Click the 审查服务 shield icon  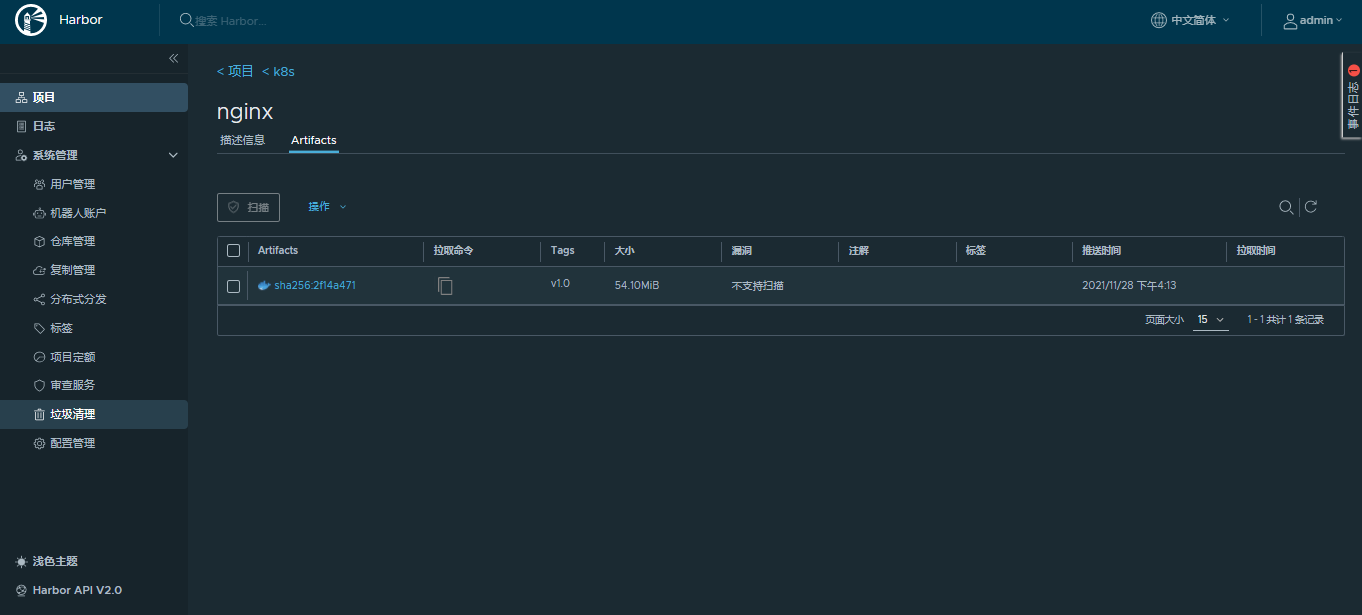point(39,385)
